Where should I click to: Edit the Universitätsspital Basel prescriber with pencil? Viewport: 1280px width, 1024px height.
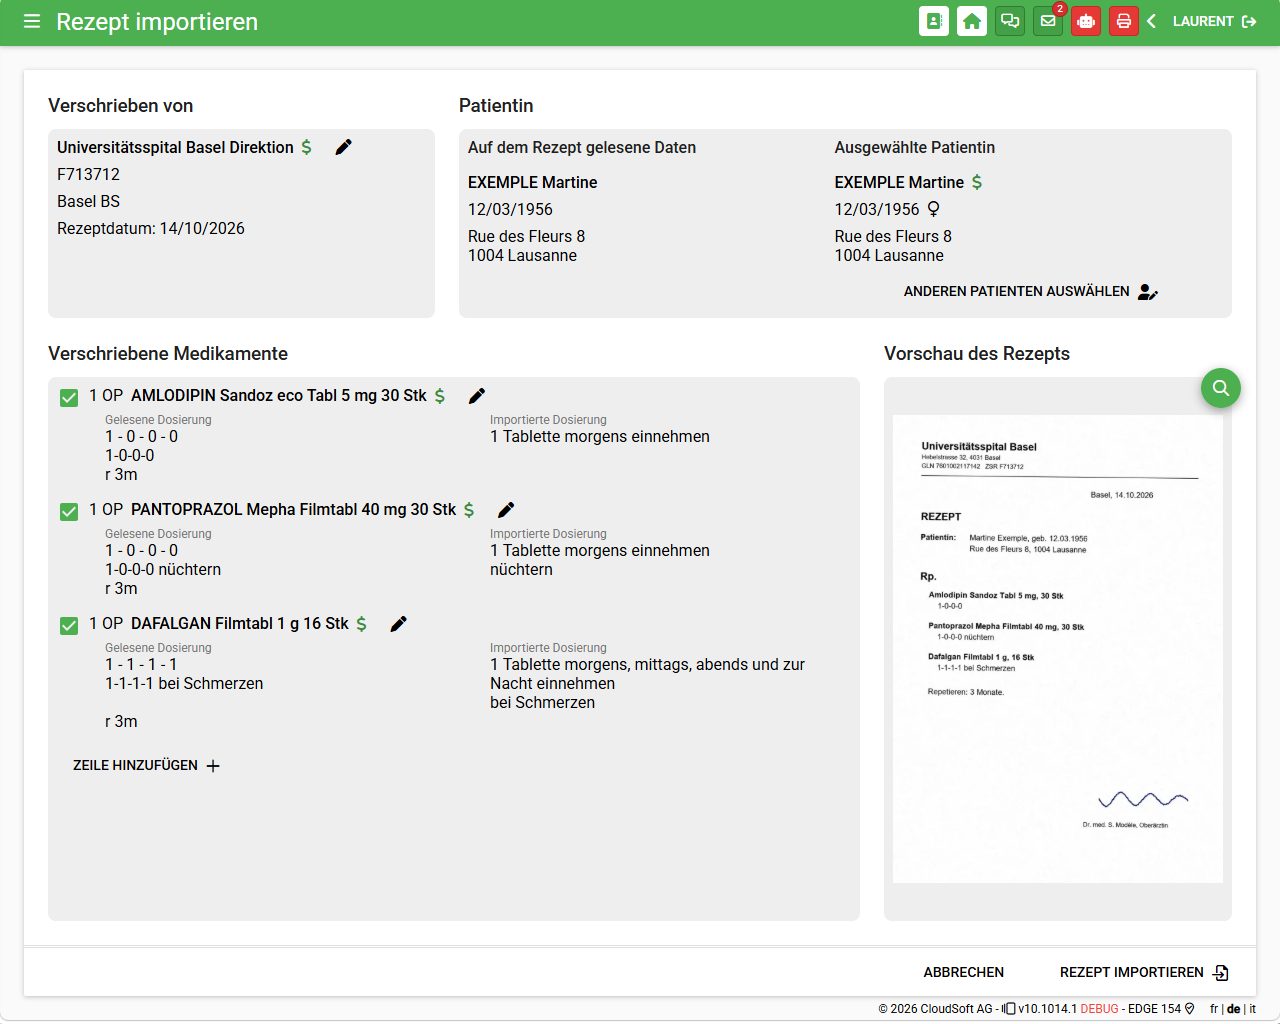[343, 147]
